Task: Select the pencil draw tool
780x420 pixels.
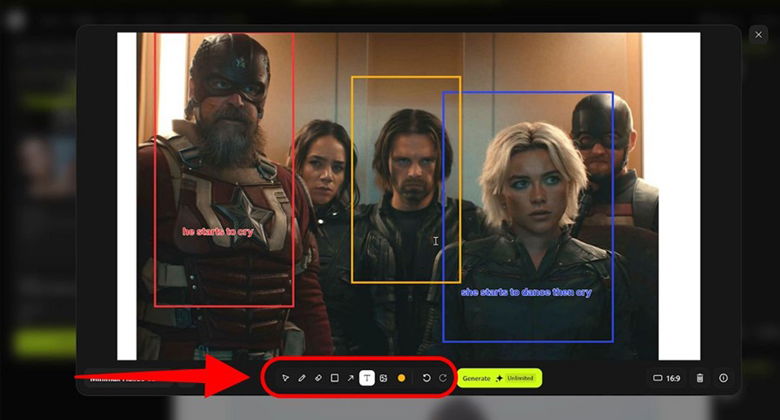Action: 301,378
